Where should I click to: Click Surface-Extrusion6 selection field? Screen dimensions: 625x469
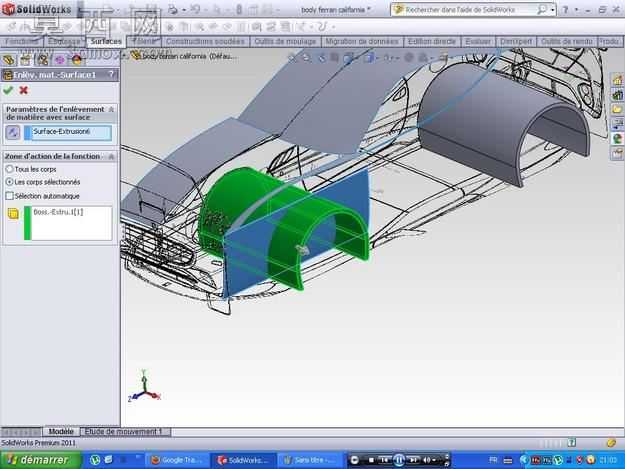pyautogui.click(x=67, y=133)
